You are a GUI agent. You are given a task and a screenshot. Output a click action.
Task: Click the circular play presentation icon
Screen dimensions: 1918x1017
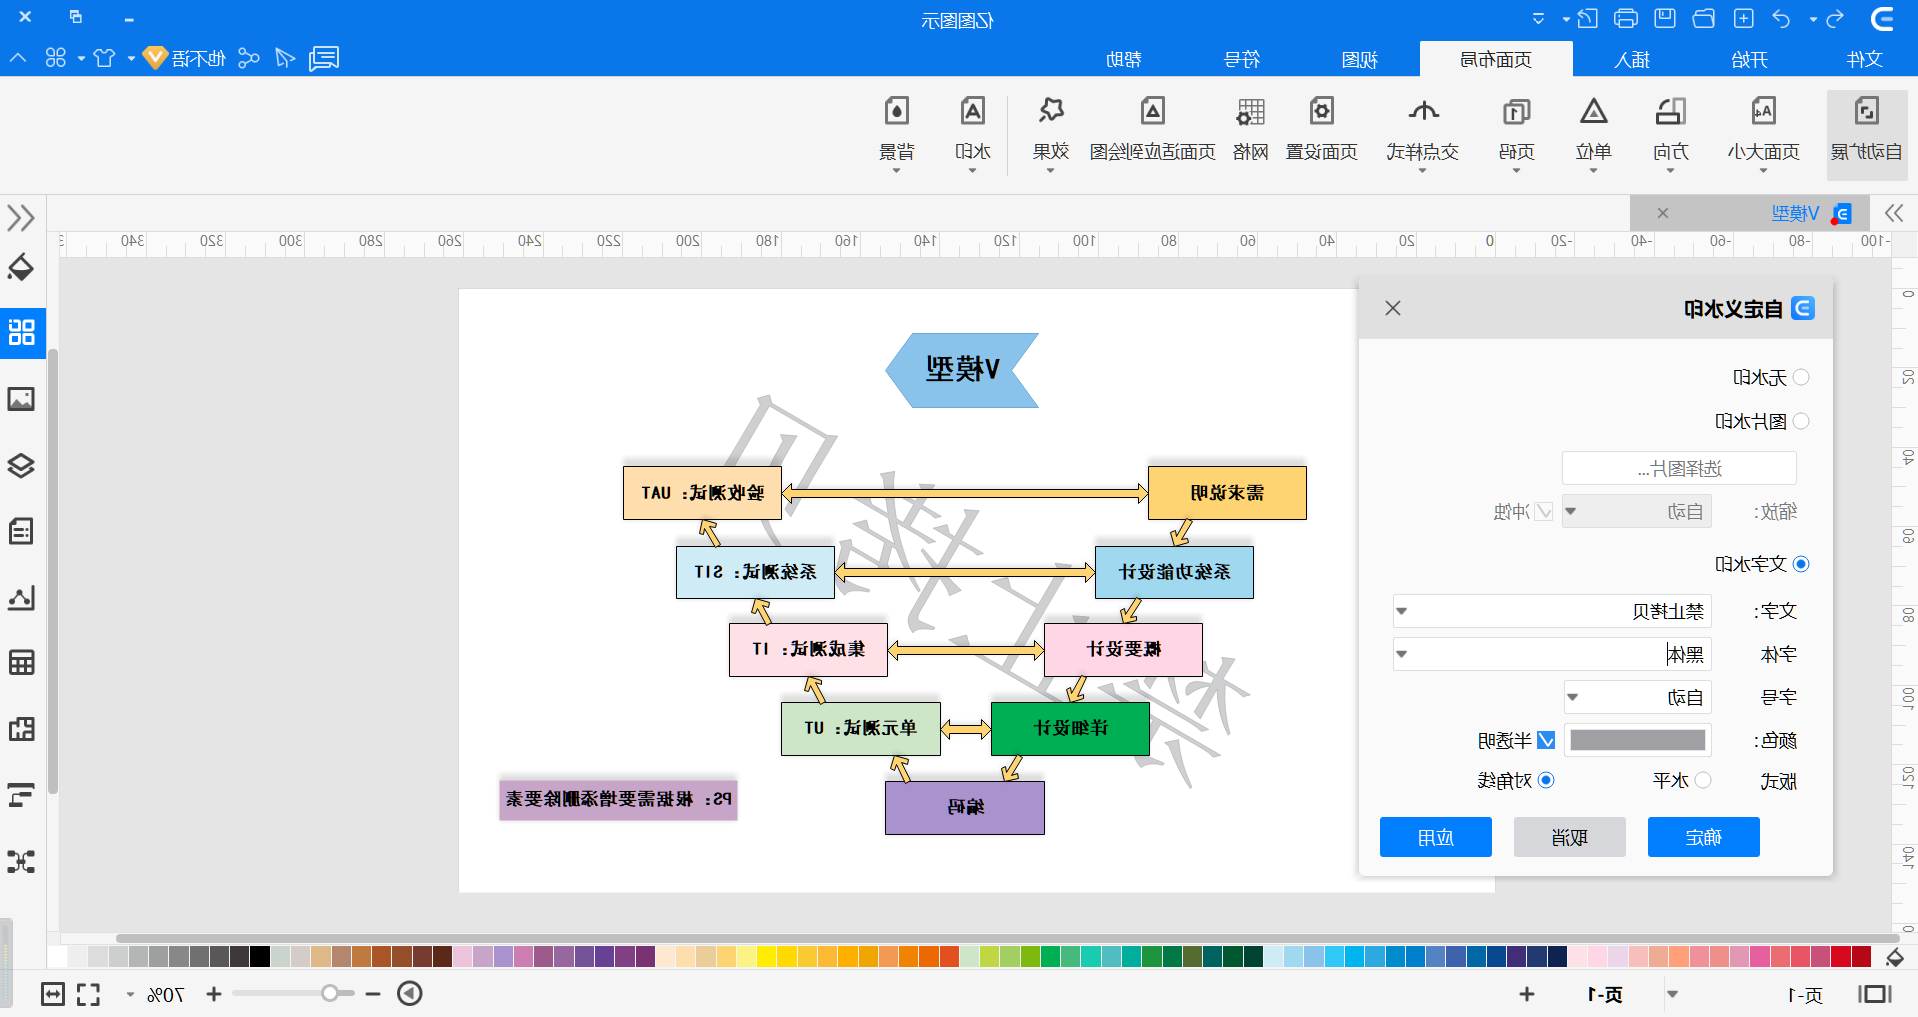point(410,993)
